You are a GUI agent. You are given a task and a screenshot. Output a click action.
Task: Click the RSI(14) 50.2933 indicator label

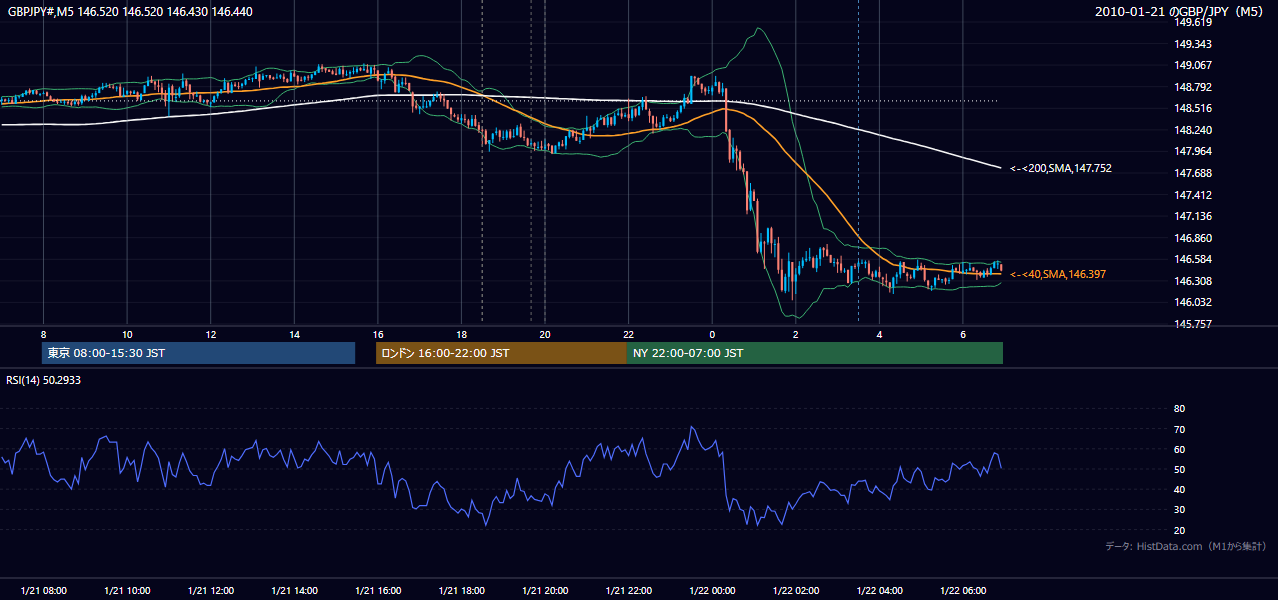tap(42, 380)
